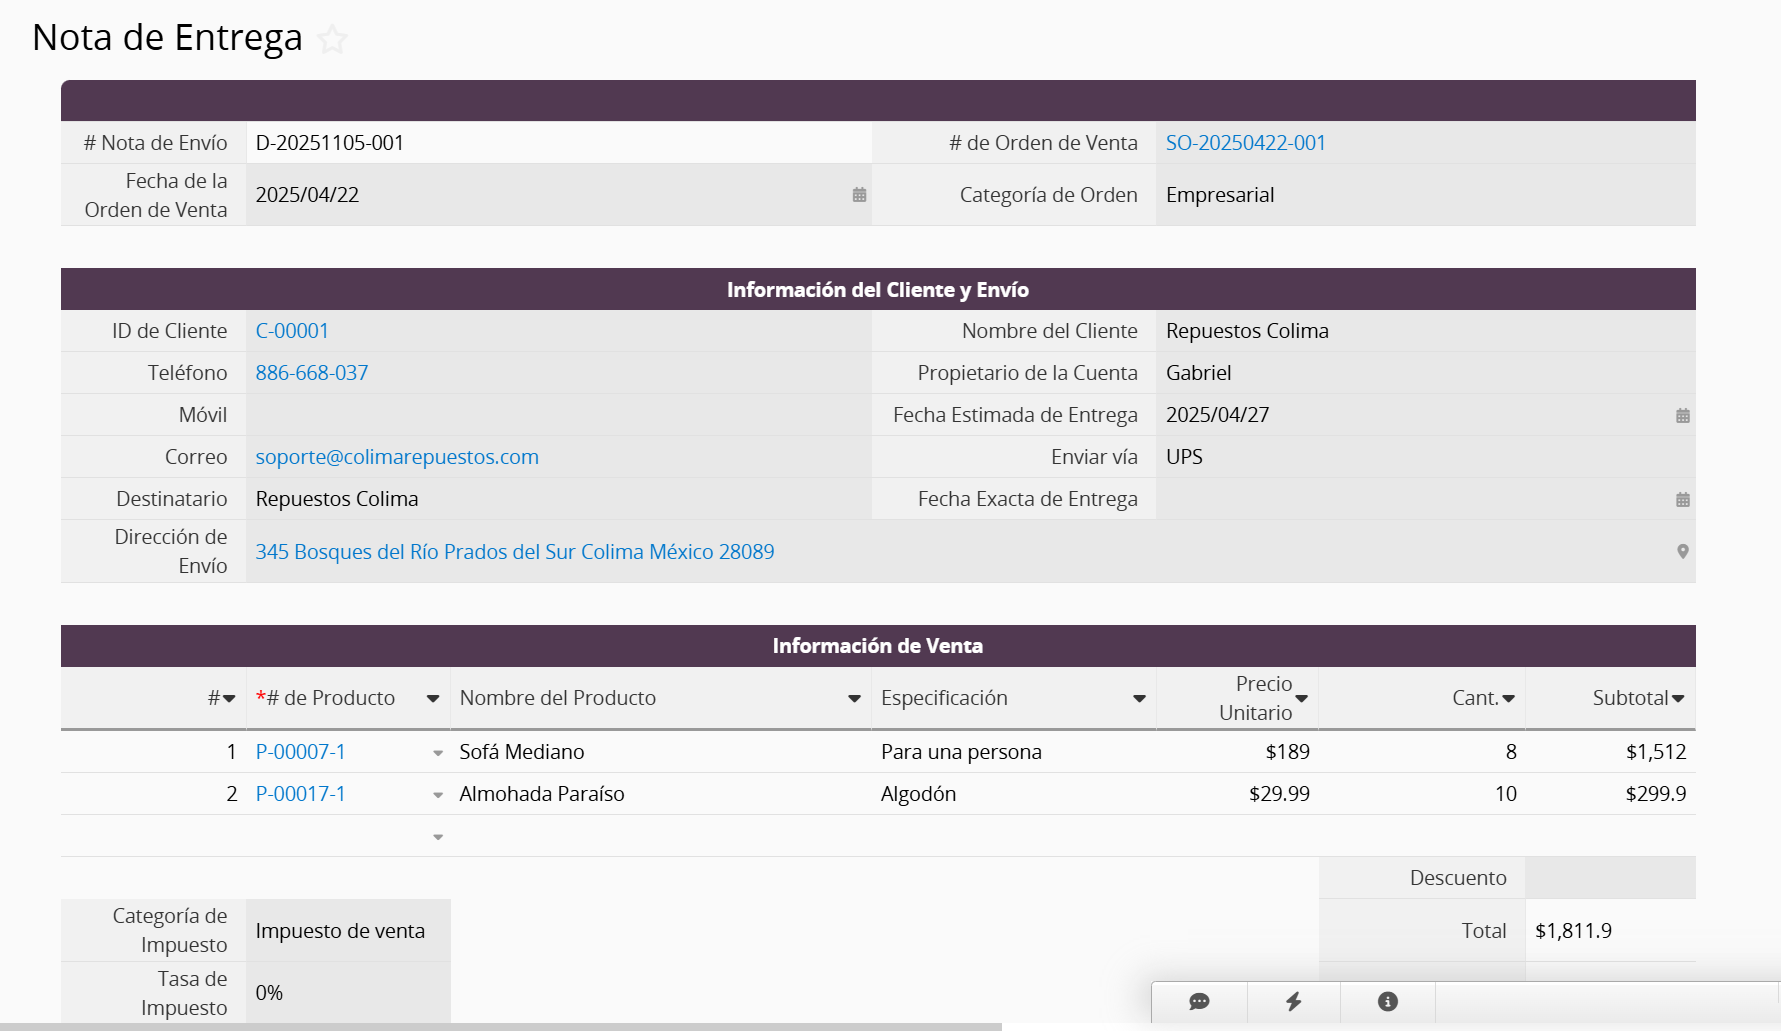This screenshot has height=1031, width=1781.
Task: Open calendar for Fecha de la Orden de Venta
Action: [x=859, y=195]
